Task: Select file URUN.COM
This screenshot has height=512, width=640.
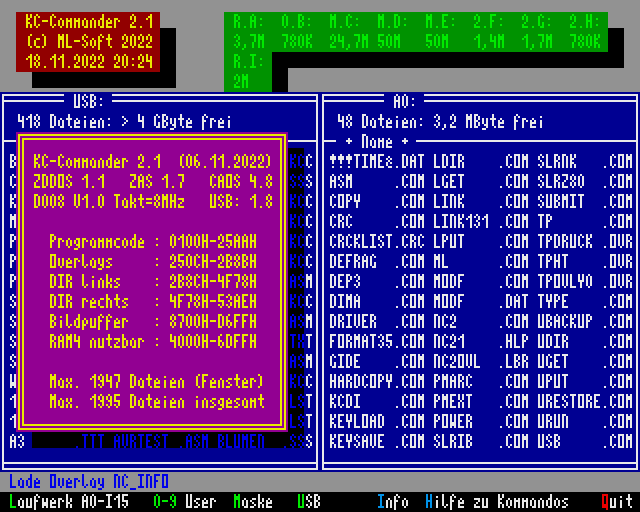Action: pyautogui.click(x=585, y=422)
